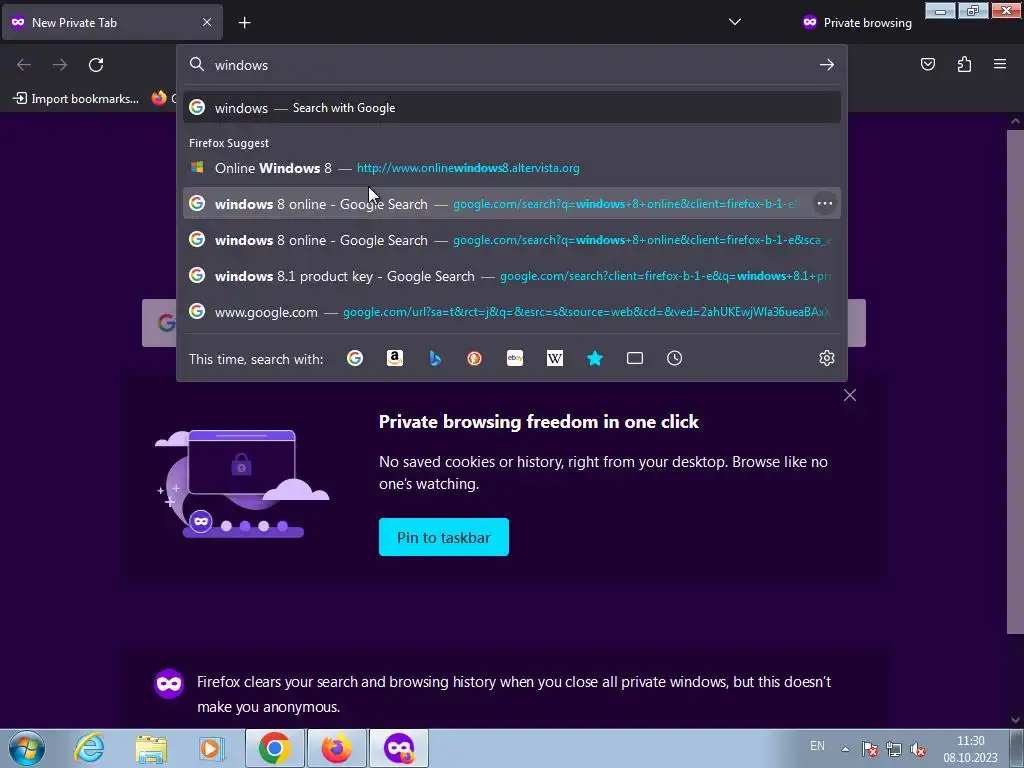Open the three-dot menu of highlighted suggestion
This screenshot has width=1024, height=768.
click(x=825, y=204)
